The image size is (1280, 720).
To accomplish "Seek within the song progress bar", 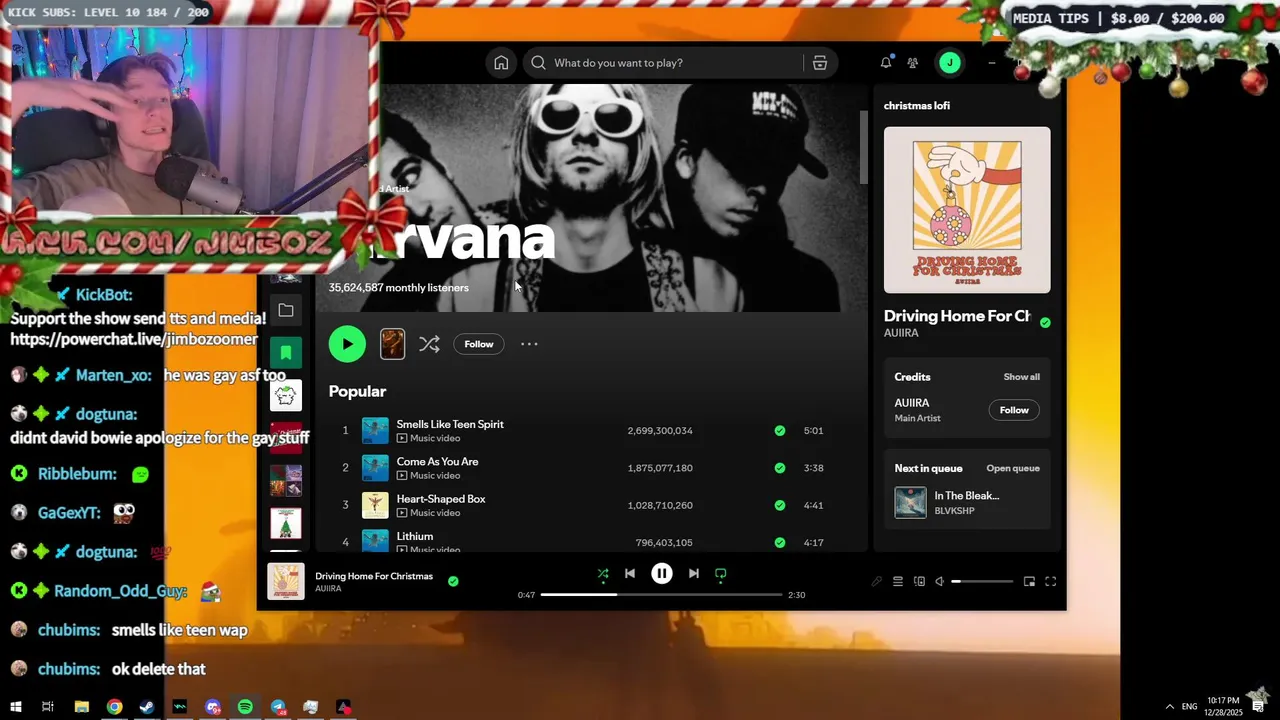I will pos(662,595).
